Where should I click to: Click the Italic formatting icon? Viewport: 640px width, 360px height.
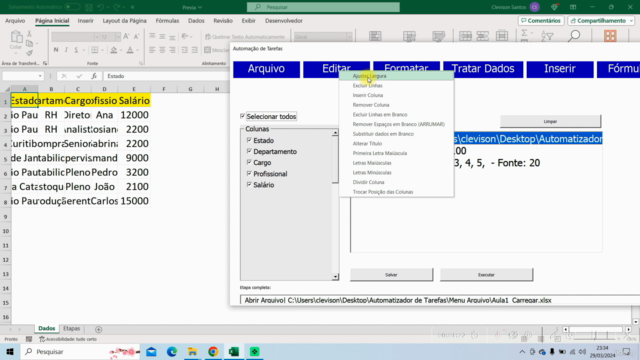(66, 50)
